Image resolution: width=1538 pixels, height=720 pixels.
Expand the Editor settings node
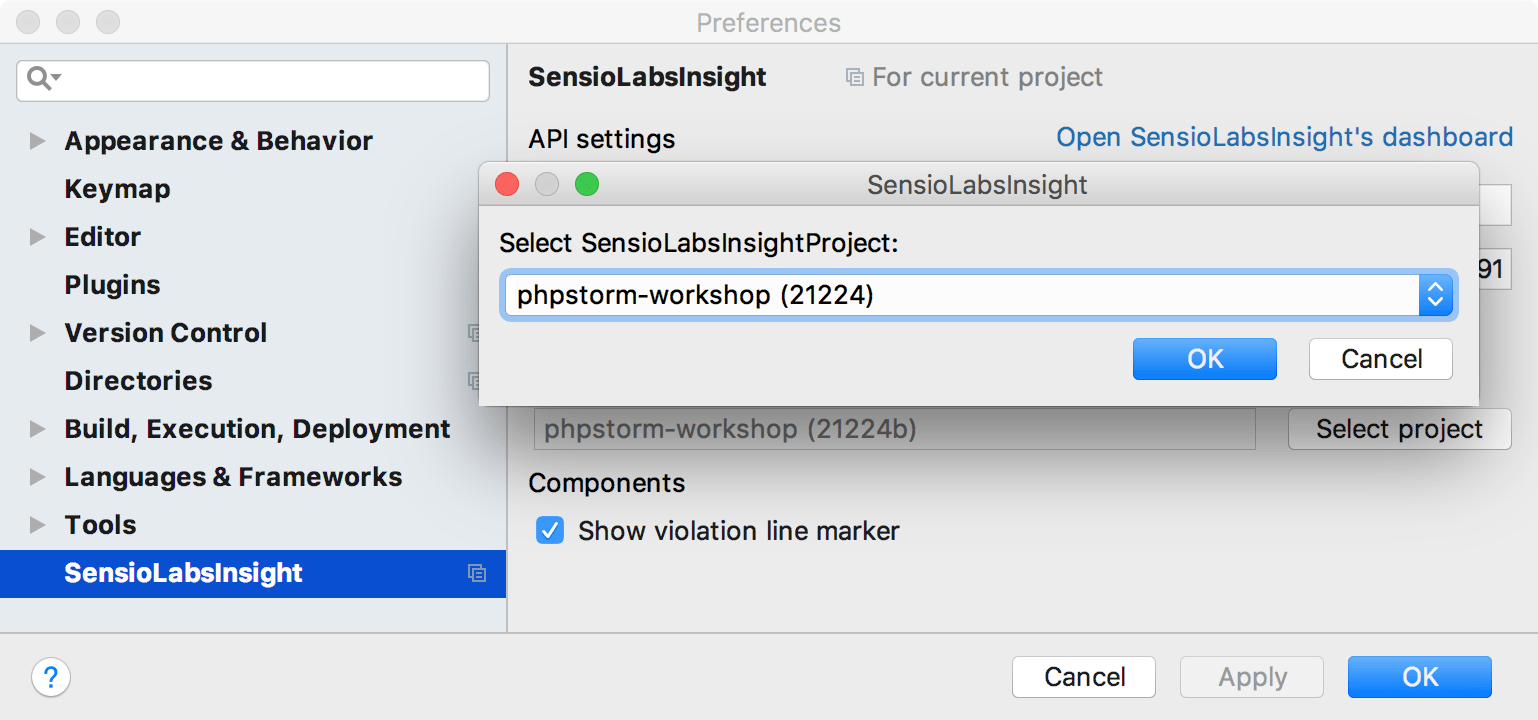coord(38,237)
